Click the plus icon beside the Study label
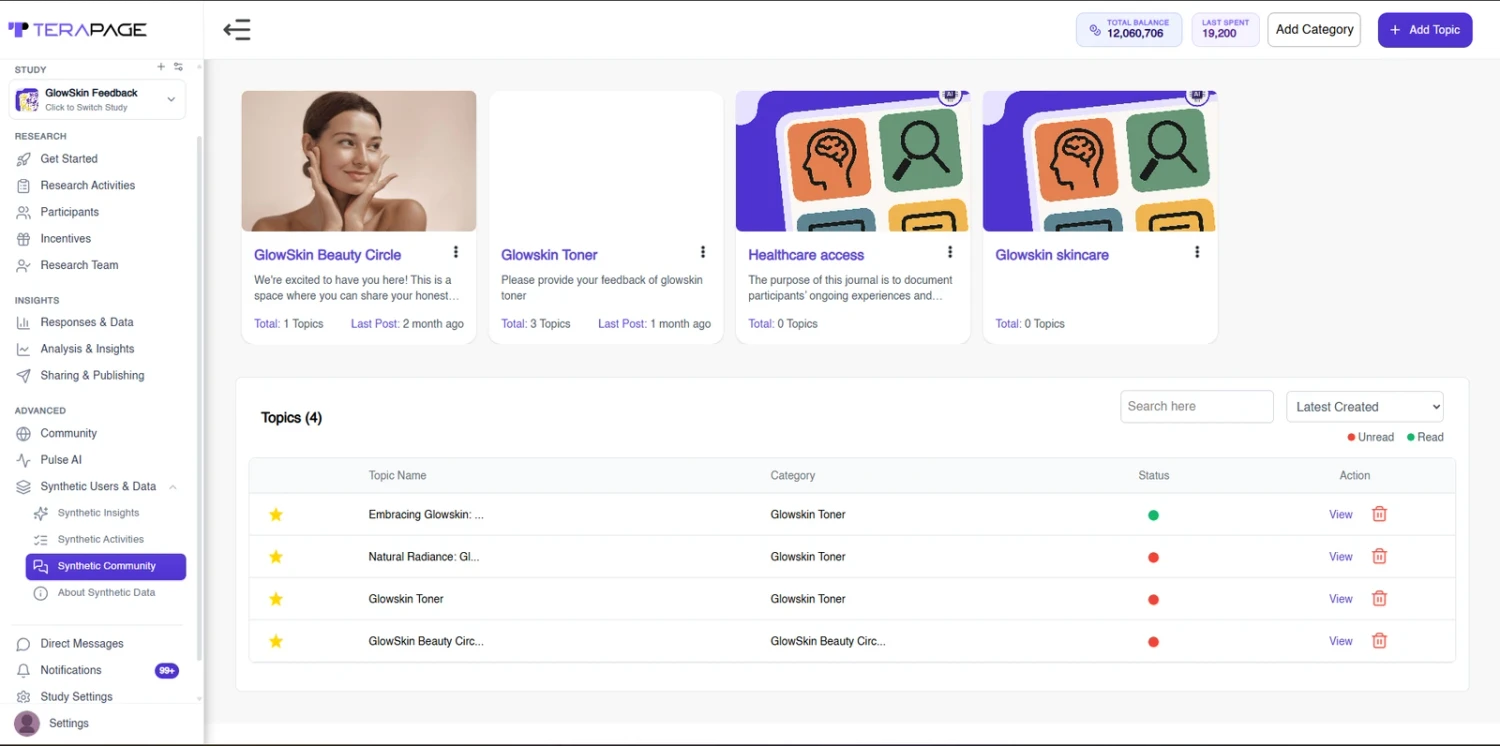 pyautogui.click(x=161, y=67)
